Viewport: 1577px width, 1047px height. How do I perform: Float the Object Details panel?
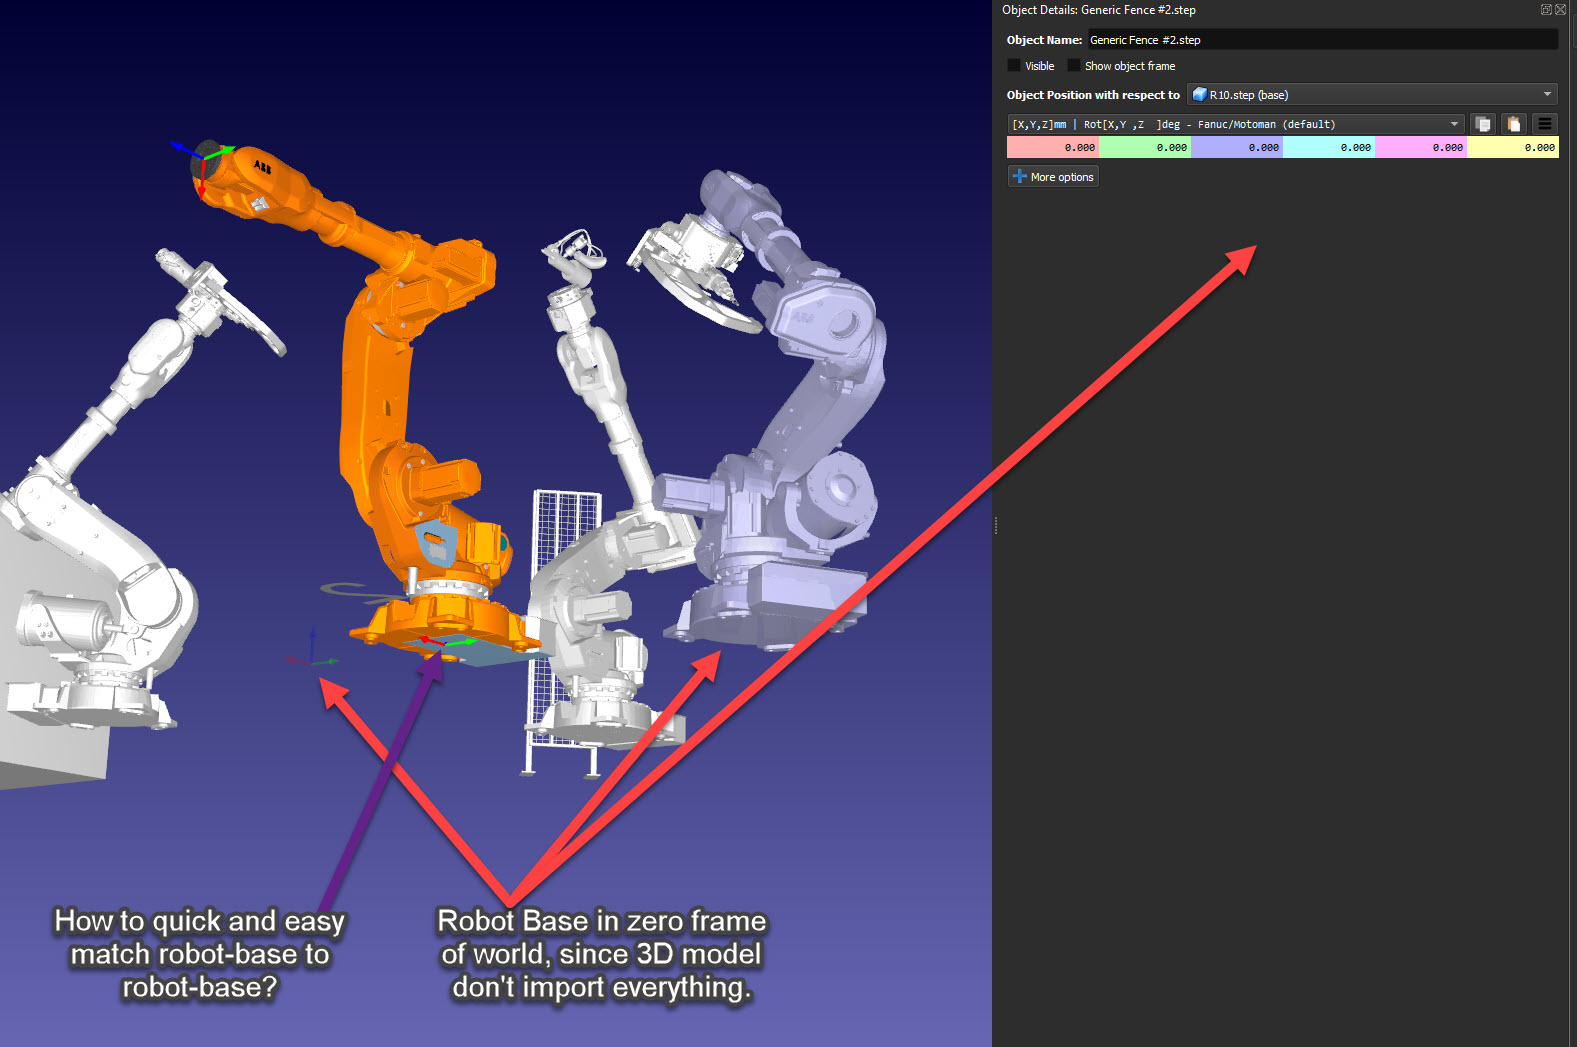(1546, 9)
